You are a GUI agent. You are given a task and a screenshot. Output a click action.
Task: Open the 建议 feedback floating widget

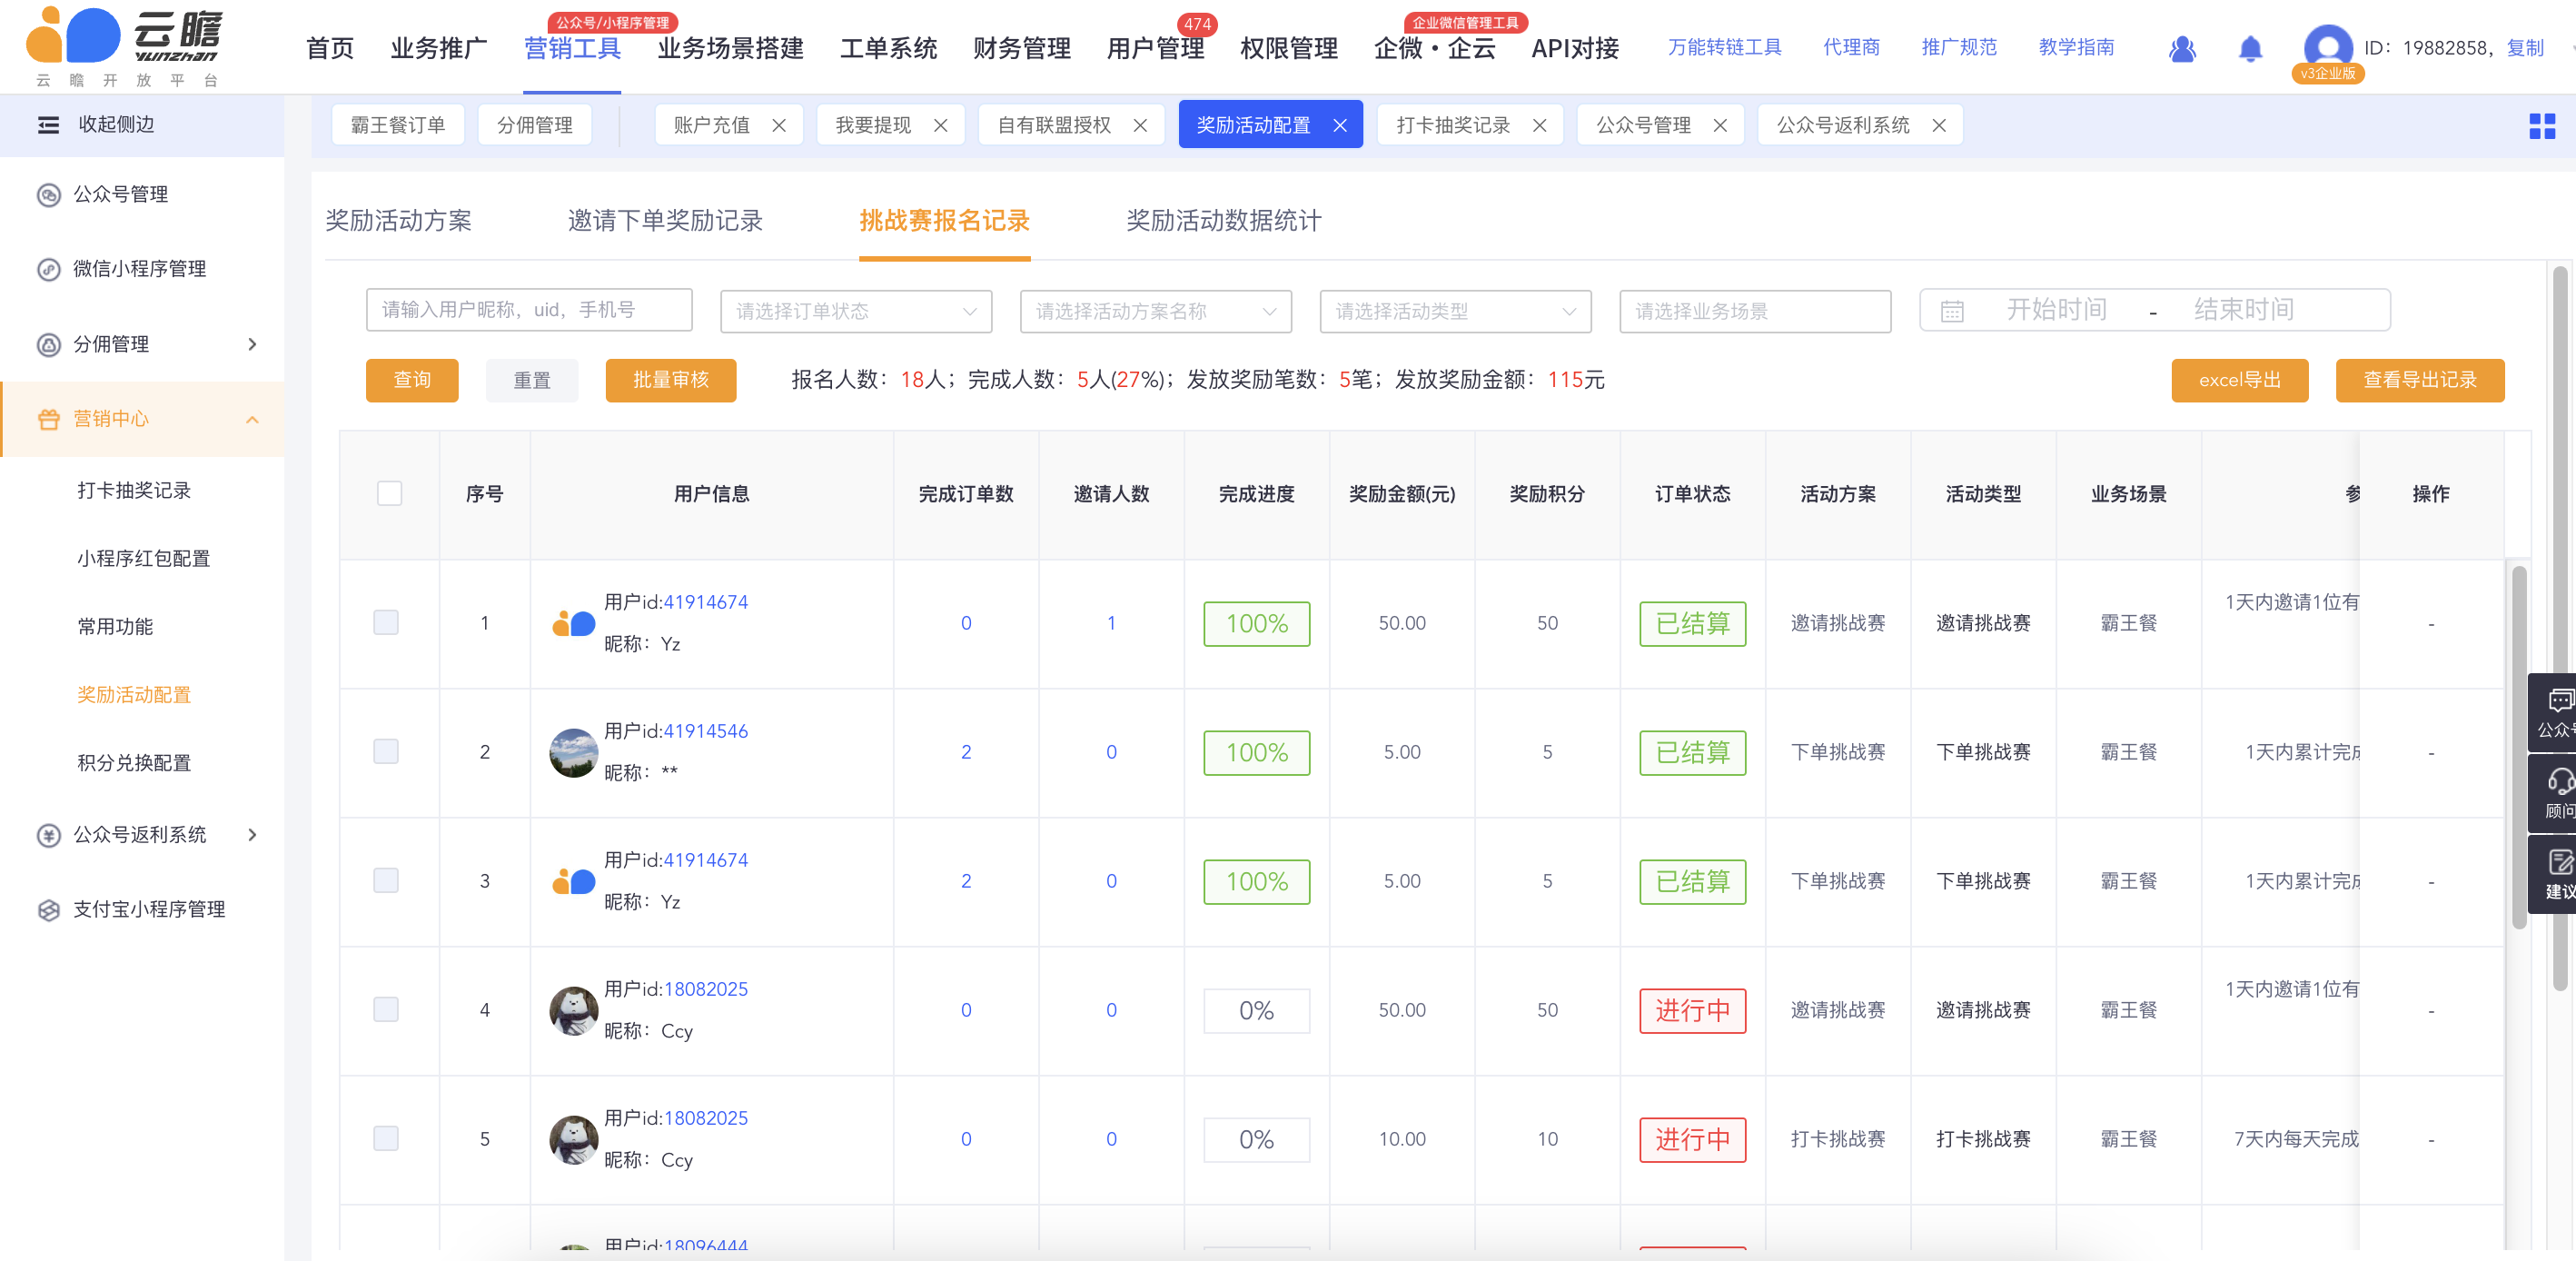coord(2553,876)
